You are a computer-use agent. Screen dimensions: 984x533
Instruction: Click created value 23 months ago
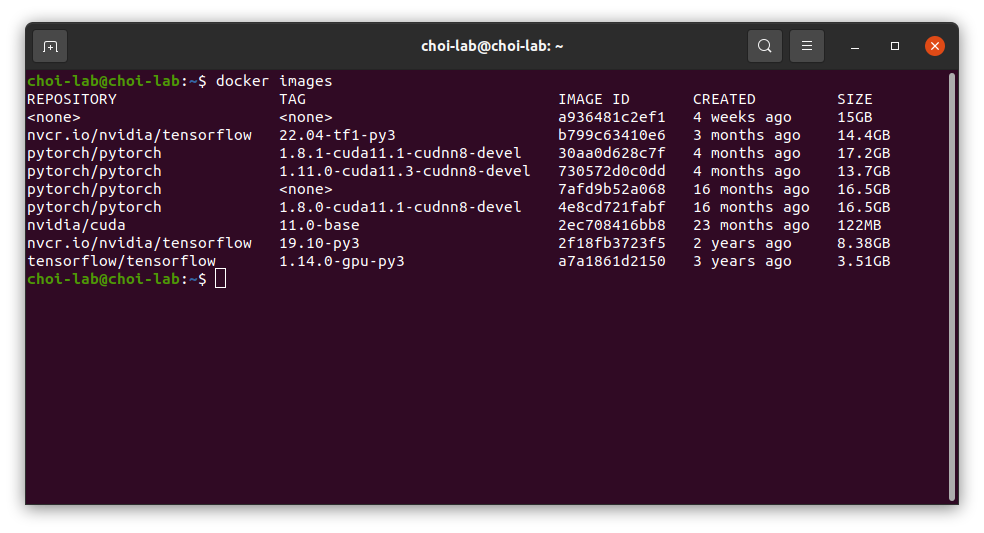point(751,225)
